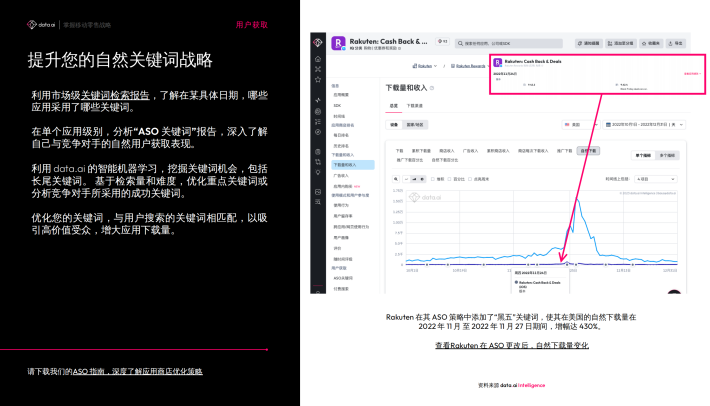Click the 导出 export button
Image resolution: width=710 pixels, height=406 pixels.
click(676, 43)
